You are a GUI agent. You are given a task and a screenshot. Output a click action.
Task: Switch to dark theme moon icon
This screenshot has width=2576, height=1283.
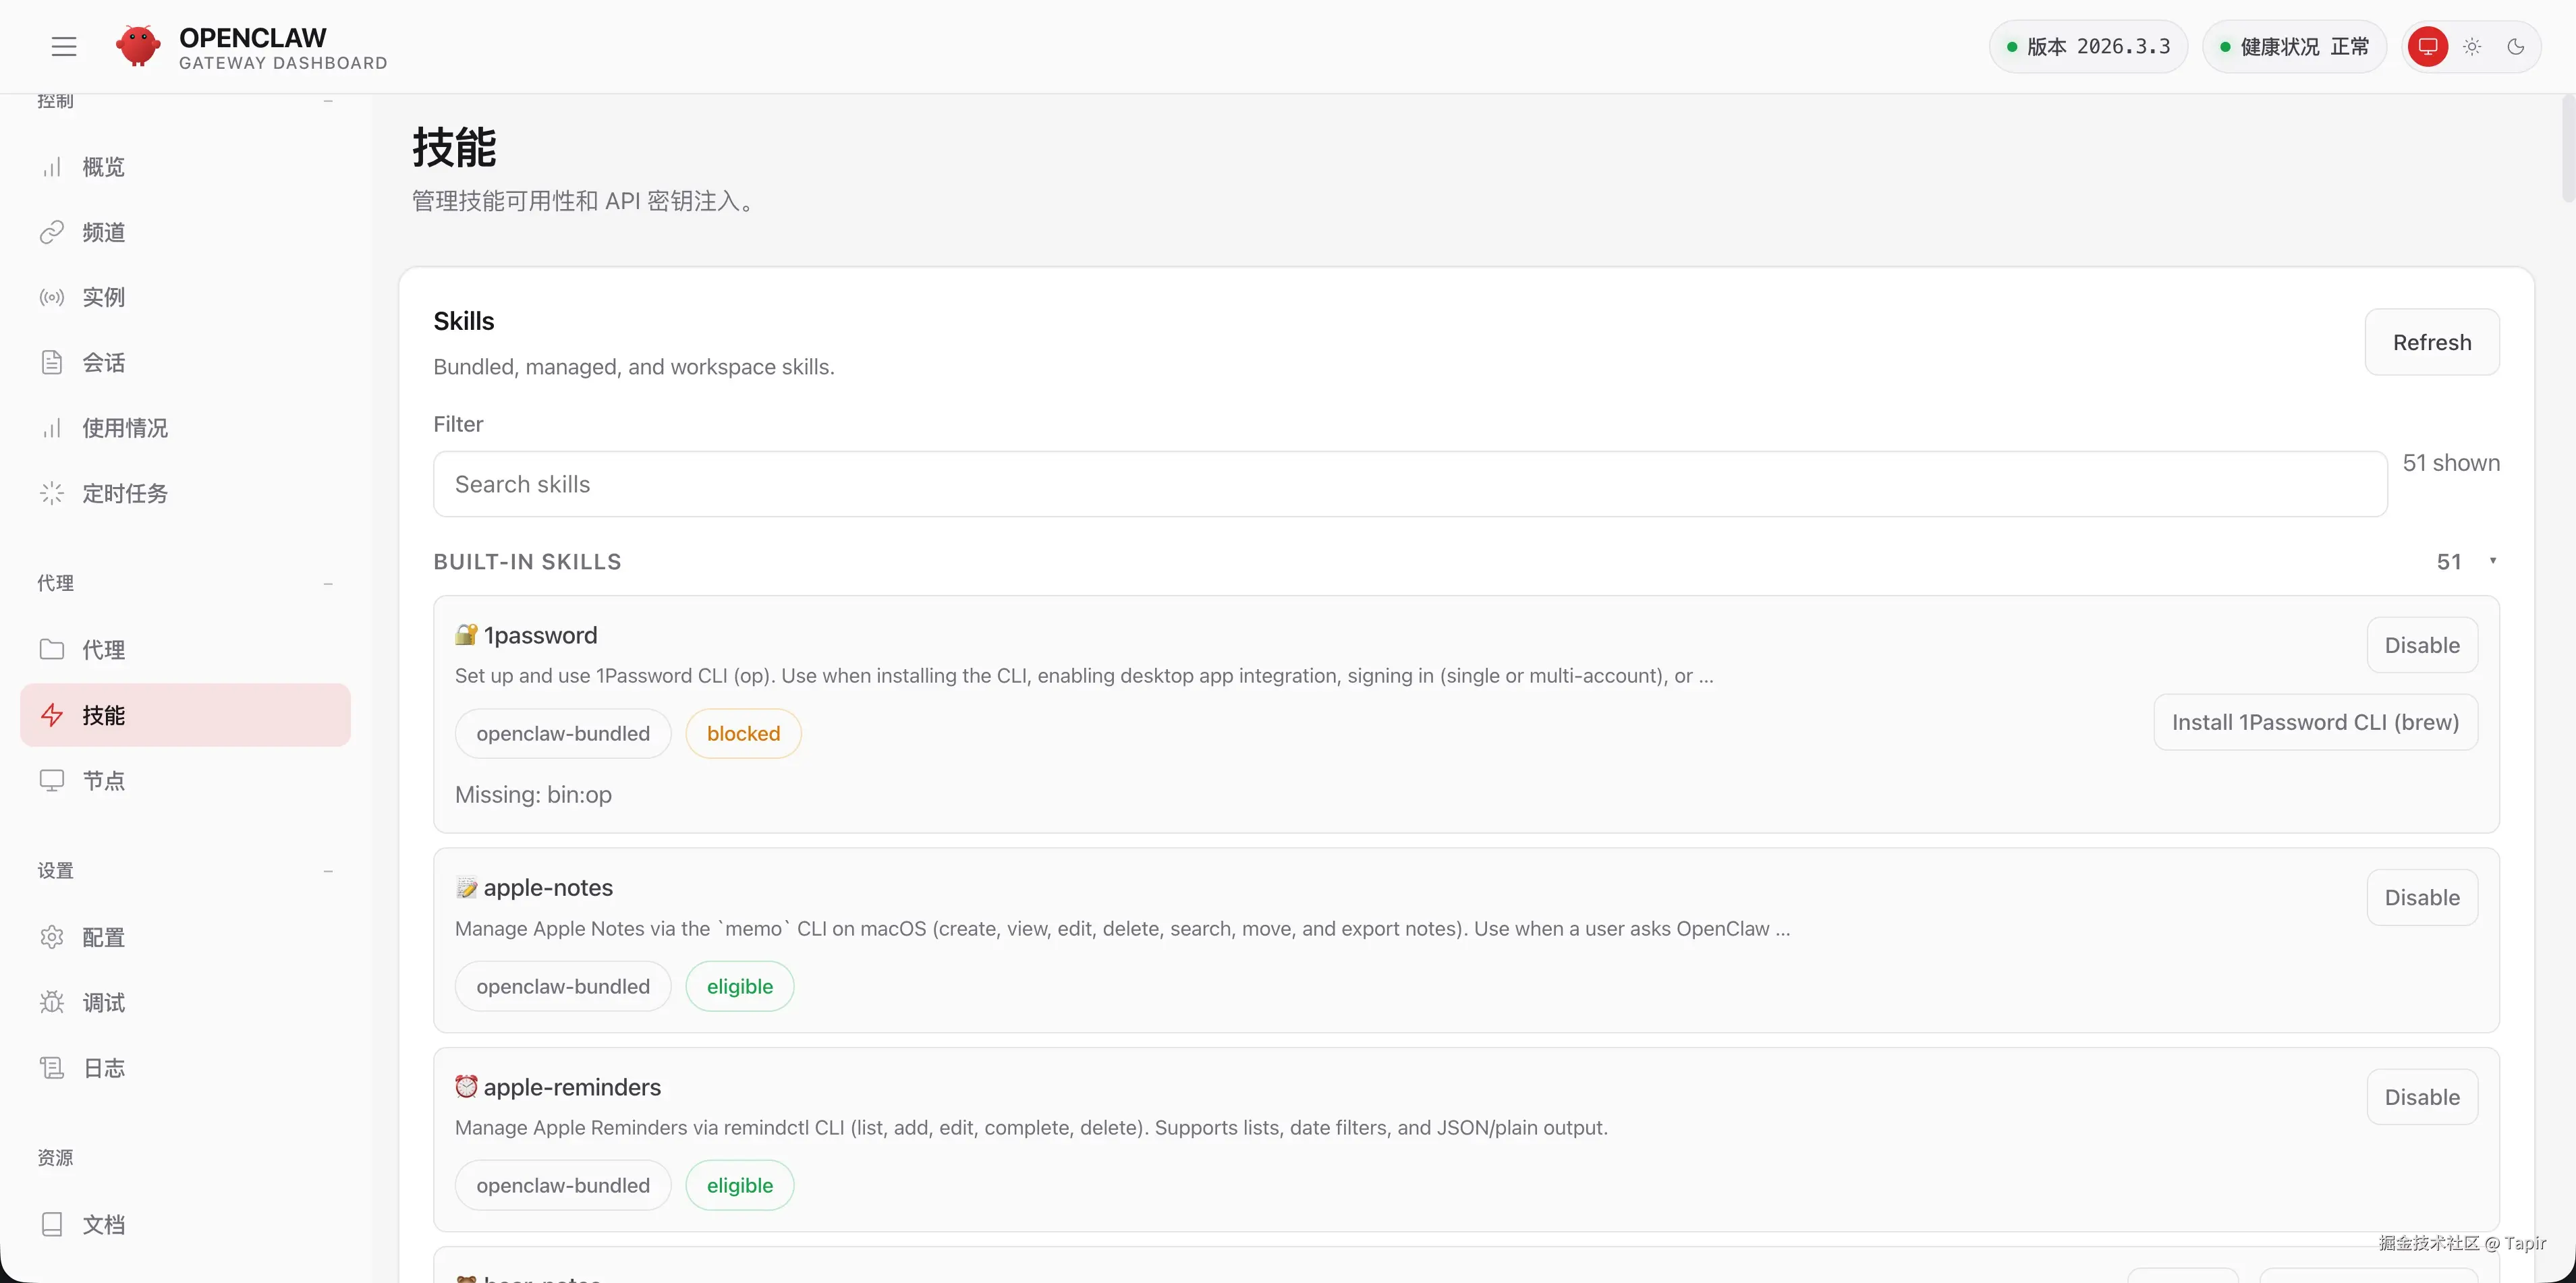(2516, 46)
